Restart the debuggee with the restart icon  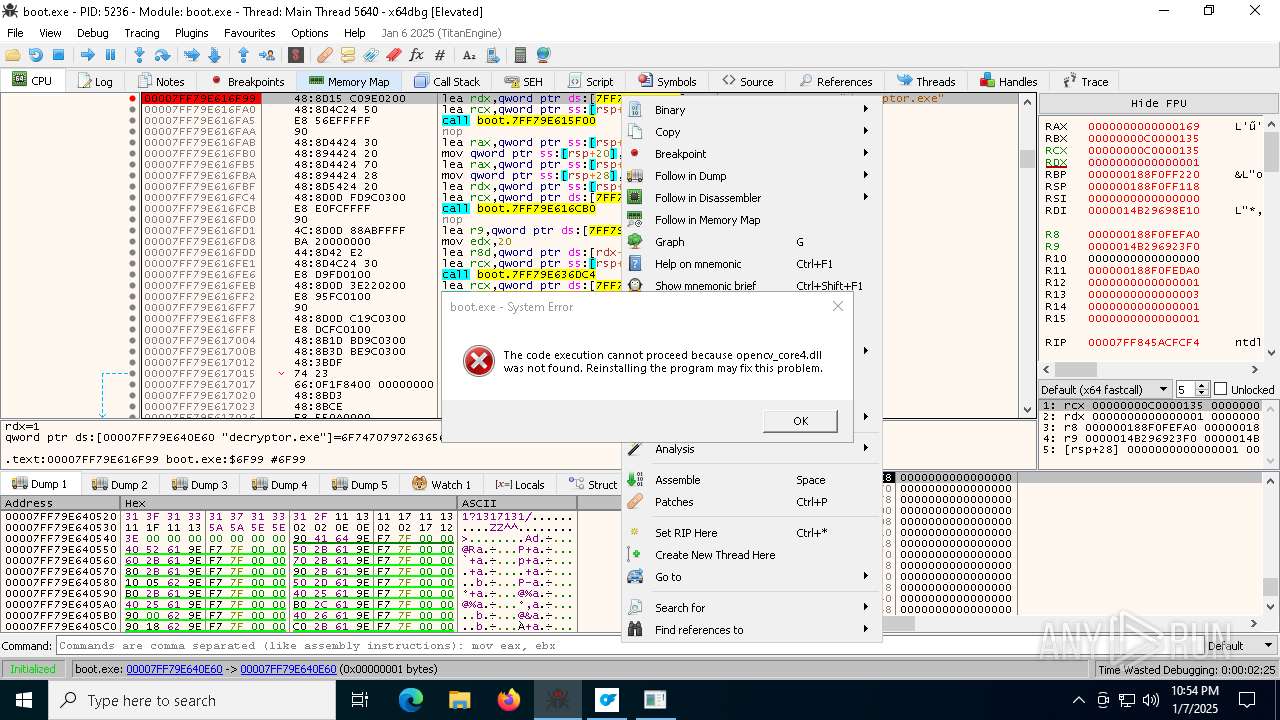point(35,55)
